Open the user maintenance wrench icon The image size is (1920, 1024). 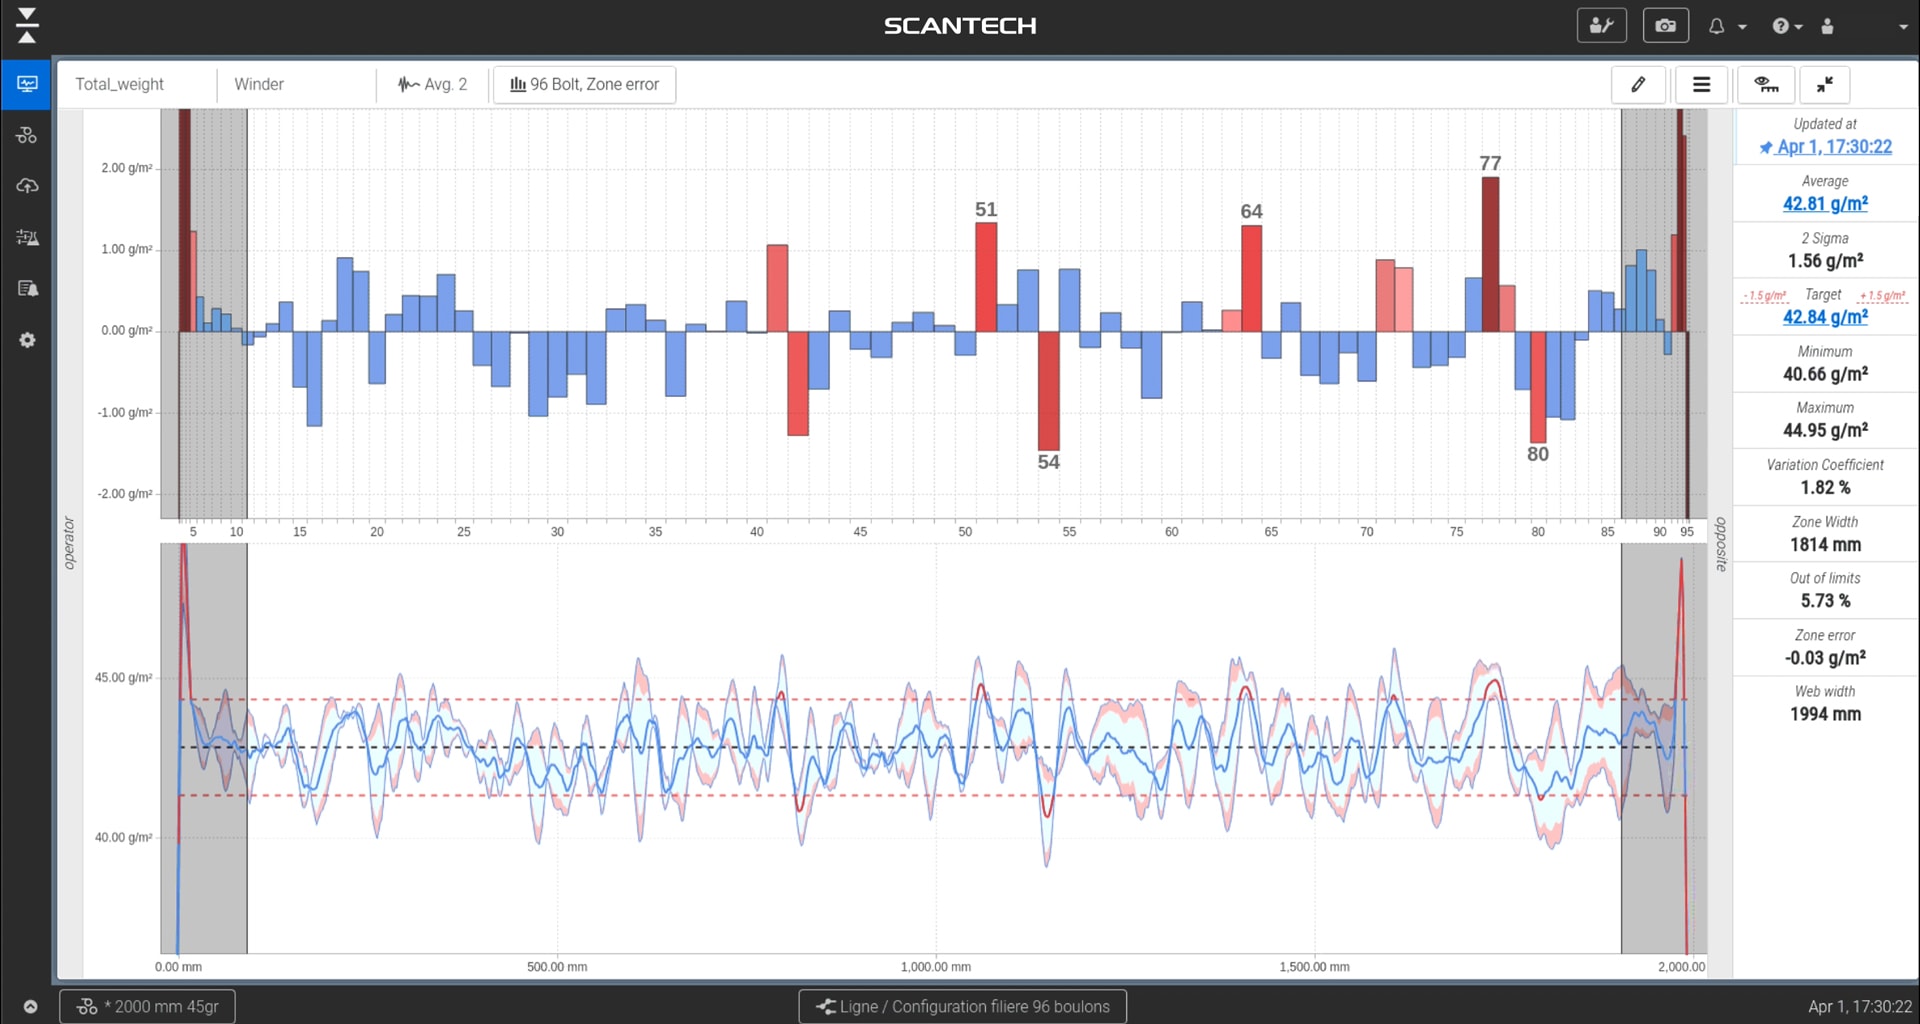(x=1601, y=26)
